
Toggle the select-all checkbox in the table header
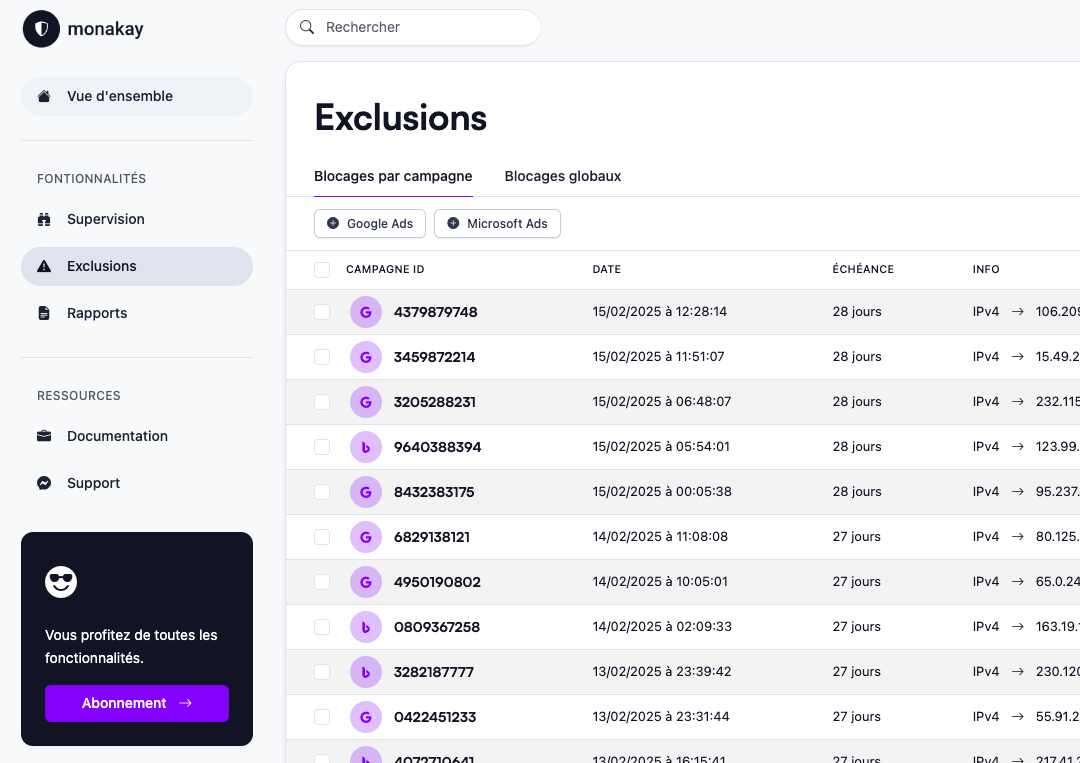pos(322,270)
